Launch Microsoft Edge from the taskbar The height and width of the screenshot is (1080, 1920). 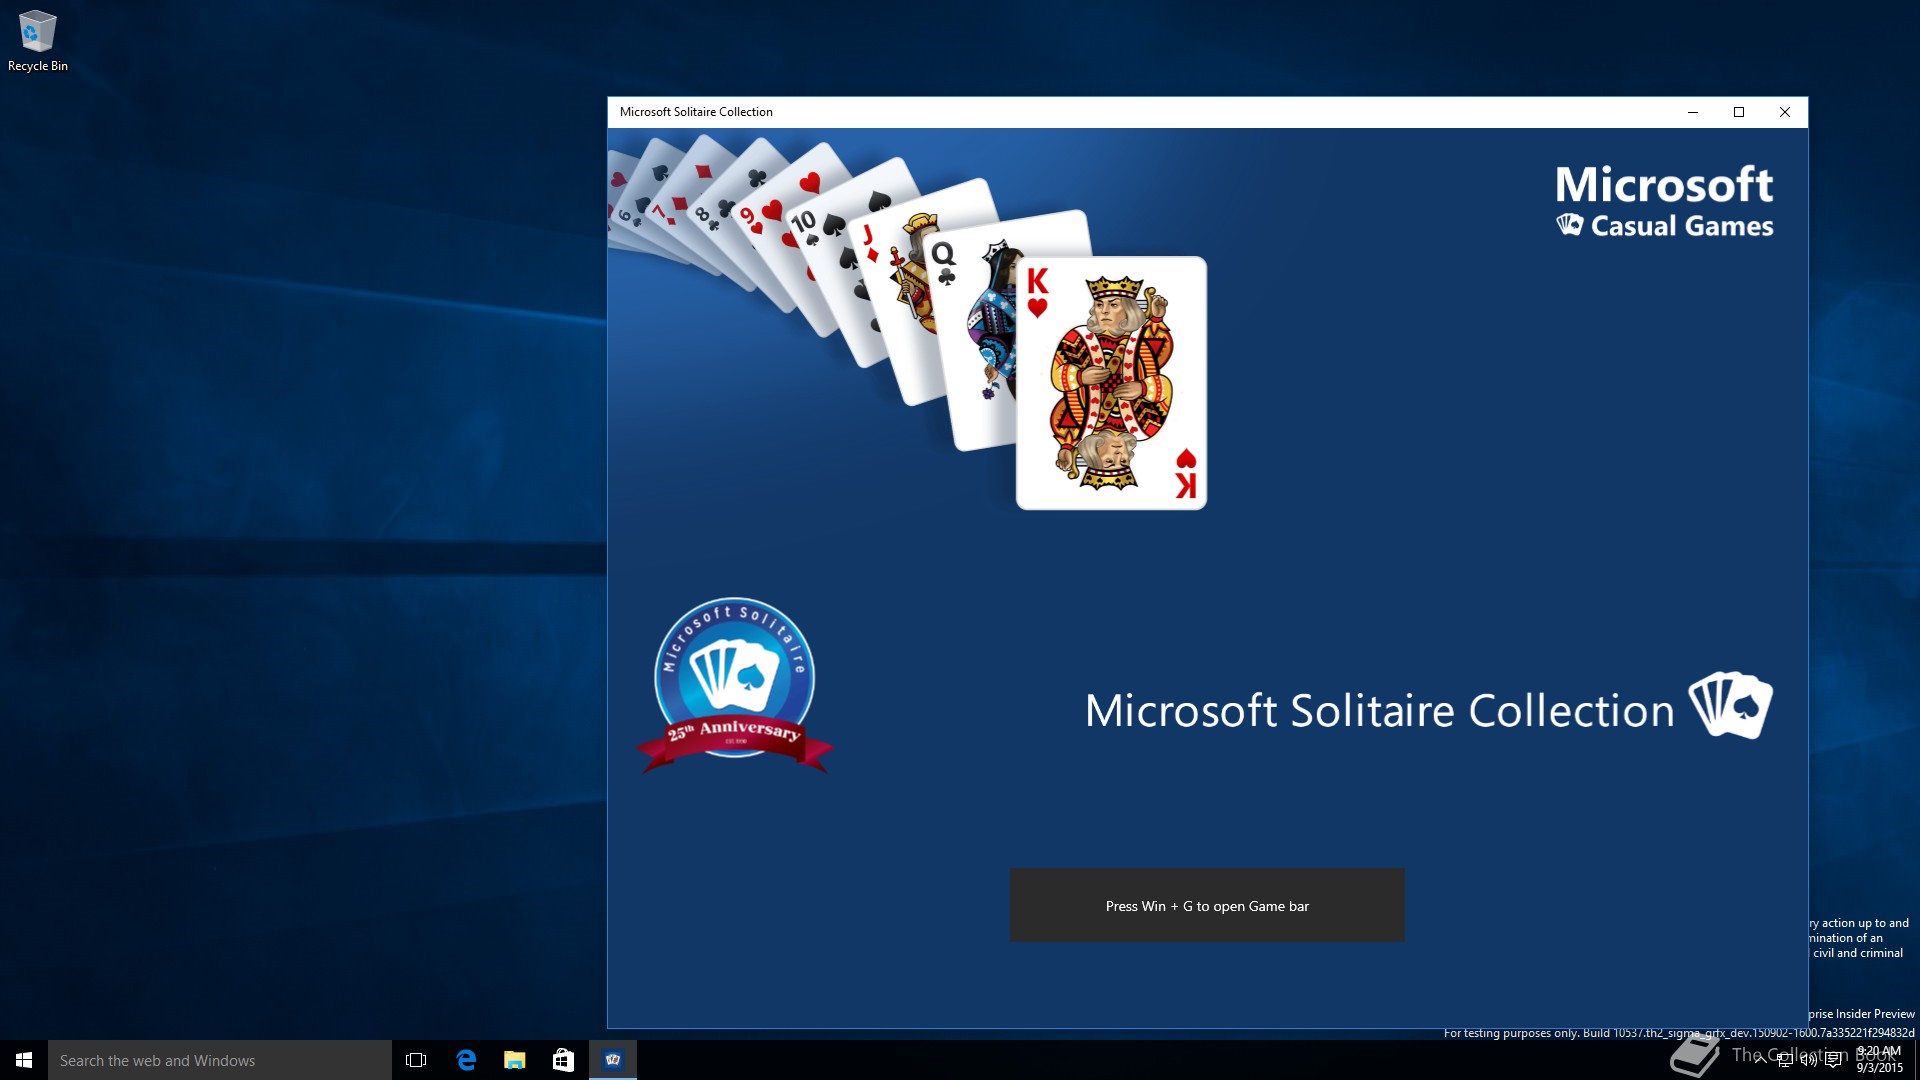466,1060
